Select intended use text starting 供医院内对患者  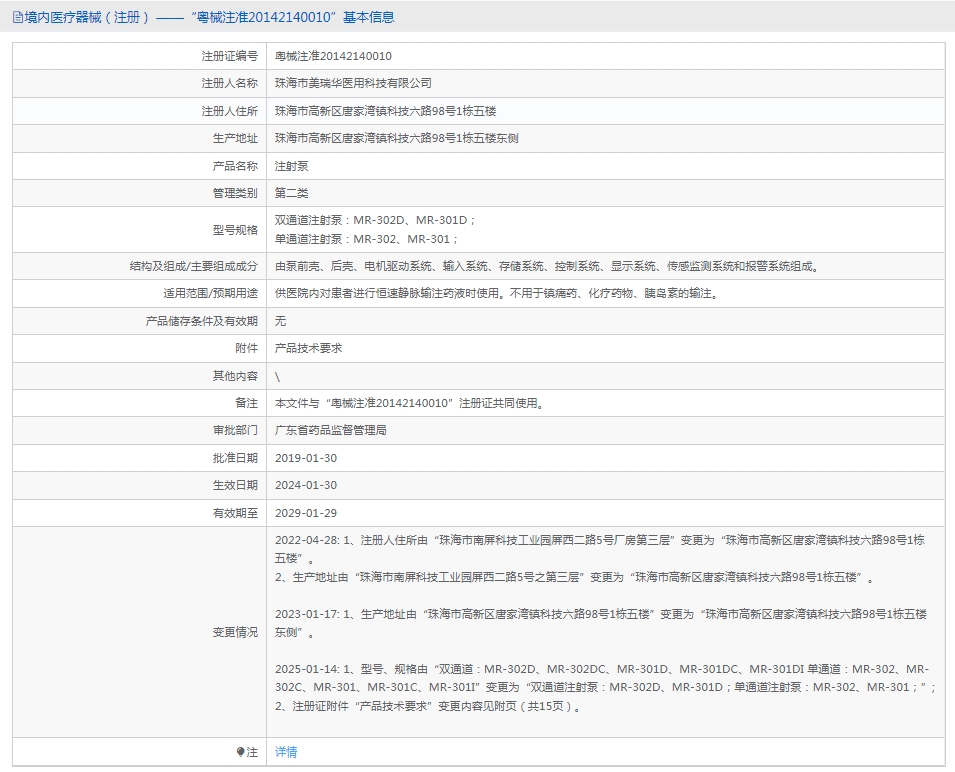[x=497, y=293]
